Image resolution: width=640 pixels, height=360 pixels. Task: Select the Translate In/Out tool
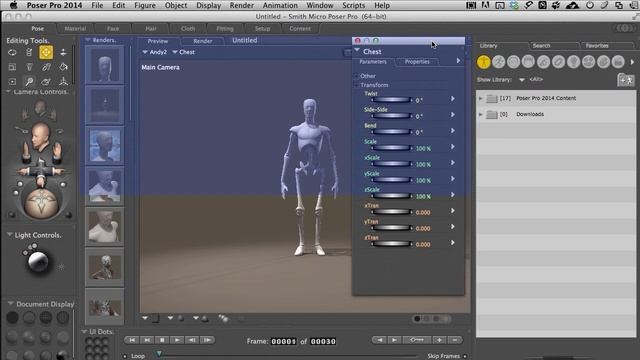click(x=63, y=52)
